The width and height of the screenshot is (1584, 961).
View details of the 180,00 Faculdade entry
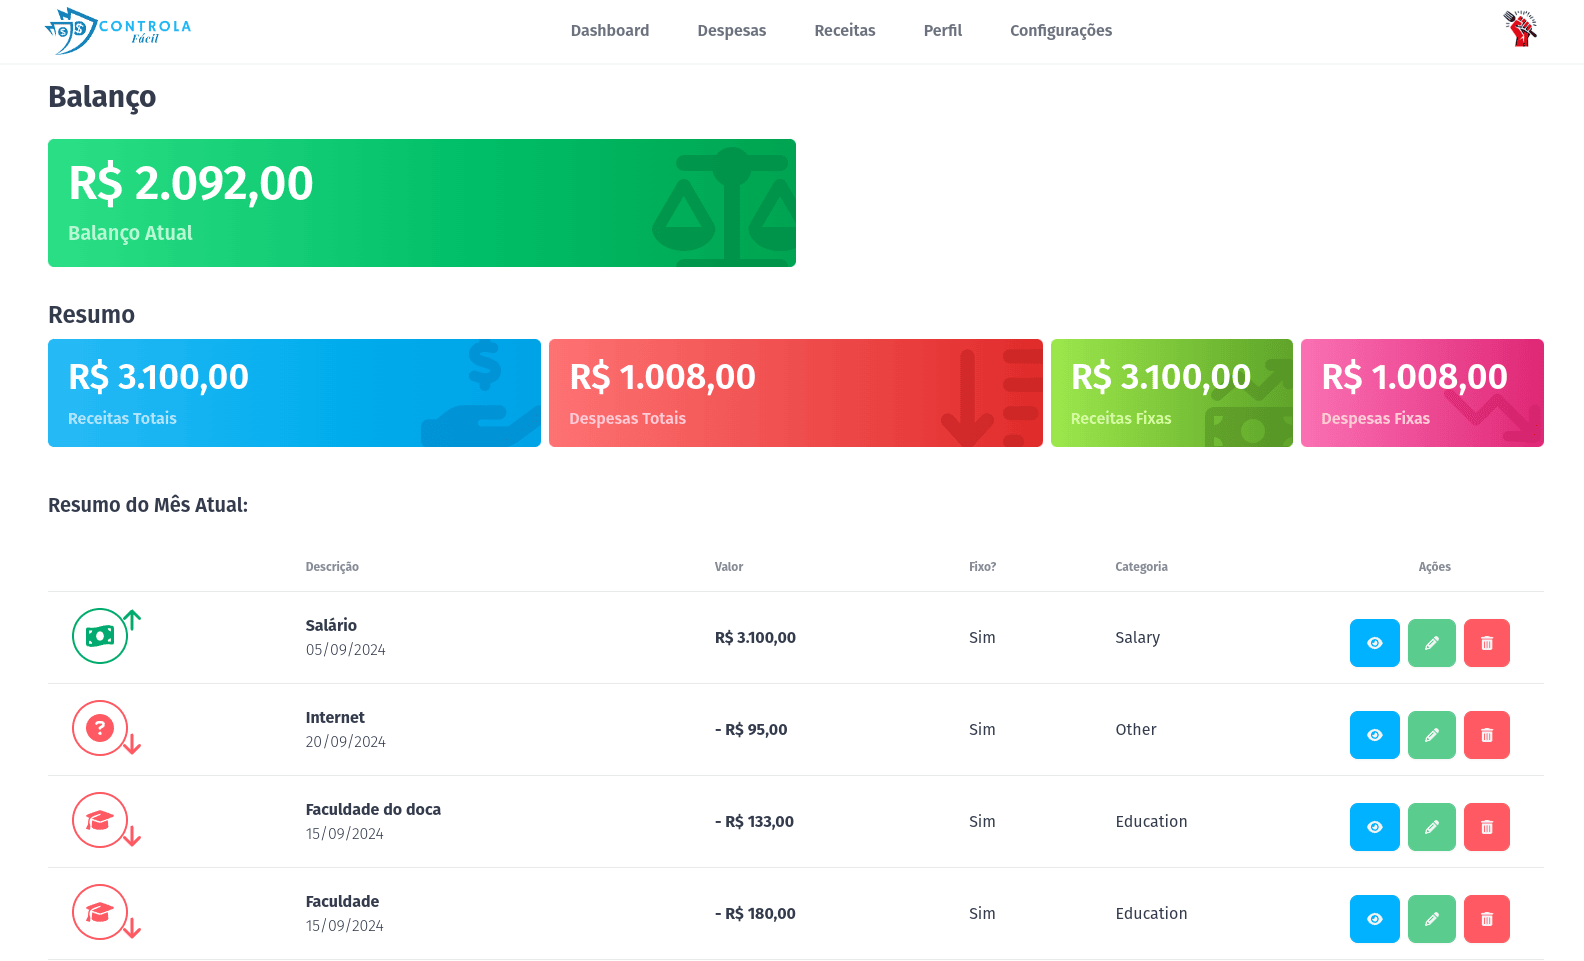pyautogui.click(x=1374, y=919)
